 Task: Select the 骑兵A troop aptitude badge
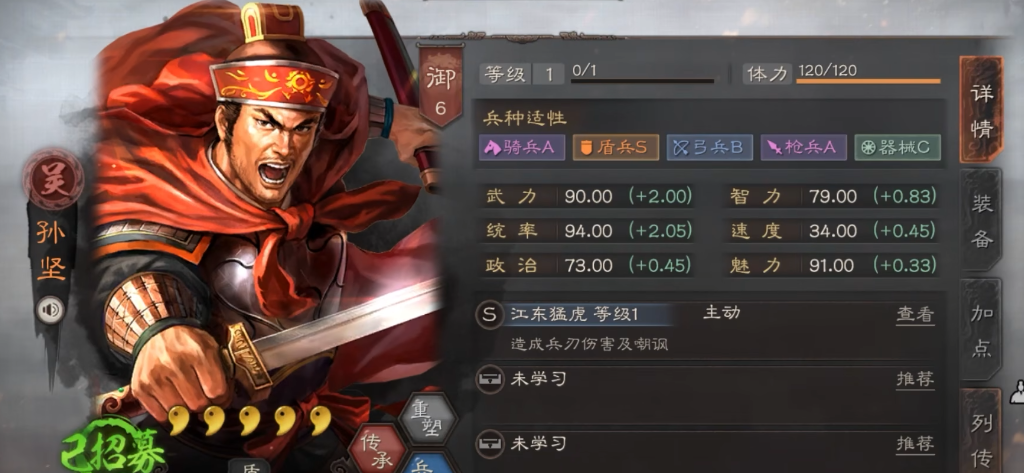click(521, 148)
